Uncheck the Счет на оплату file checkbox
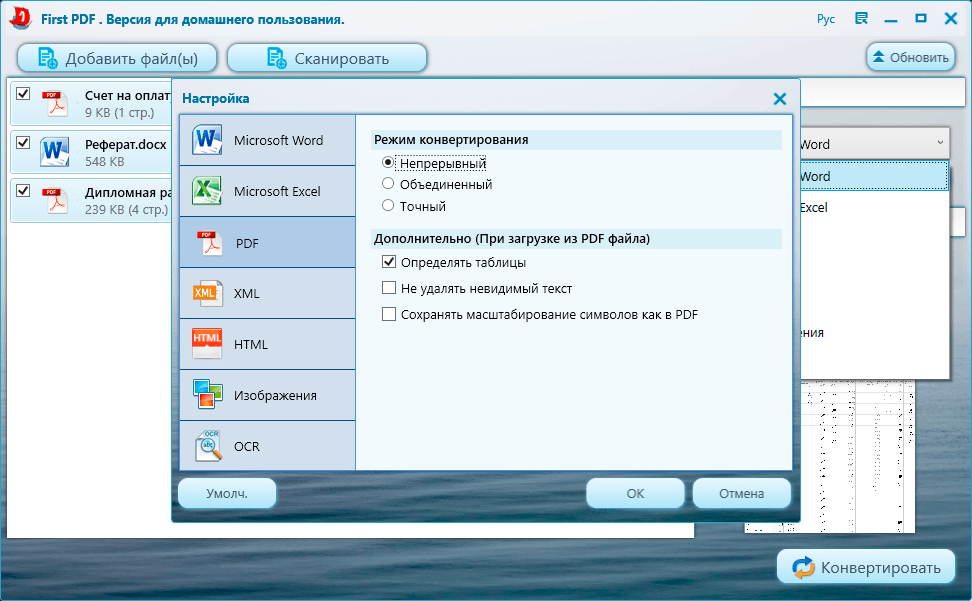The image size is (972, 601). point(23,94)
